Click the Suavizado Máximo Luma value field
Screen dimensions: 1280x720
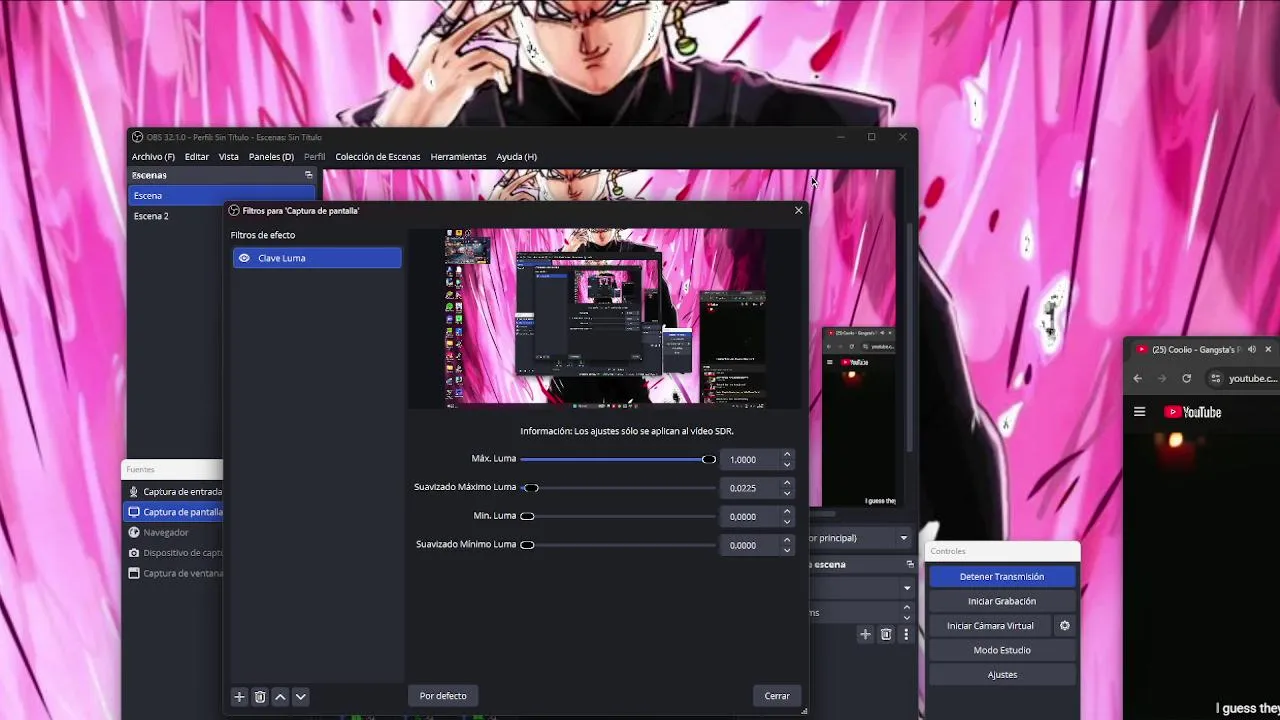tap(750, 488)
